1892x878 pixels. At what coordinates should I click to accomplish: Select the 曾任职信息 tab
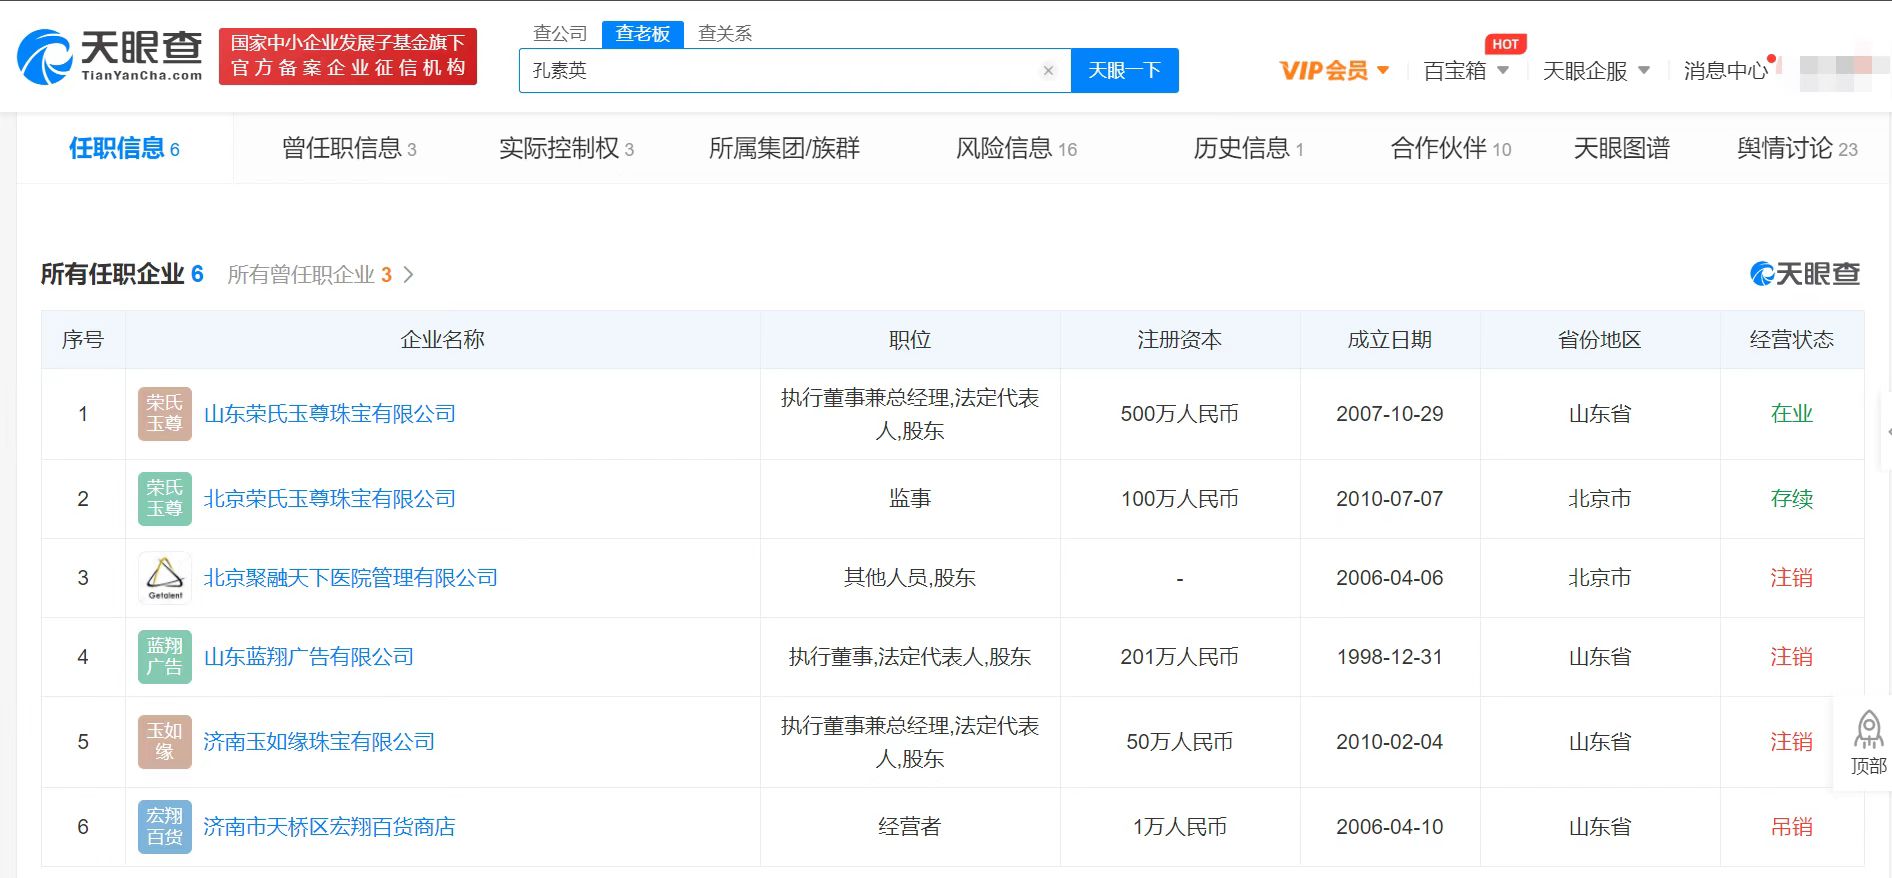click(x=348, y=149)
